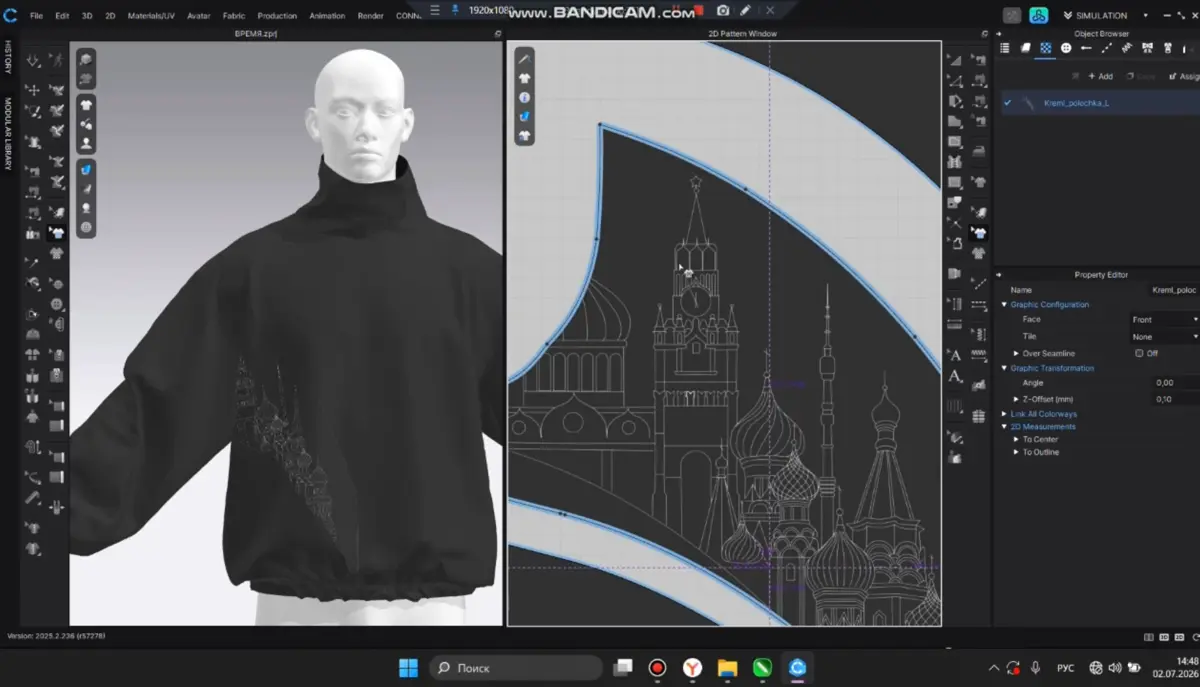The width and height of the screenshot is (1200, 687).
Task: Open File Explorer from the taskbar
Action: click(x=727, y=667)
